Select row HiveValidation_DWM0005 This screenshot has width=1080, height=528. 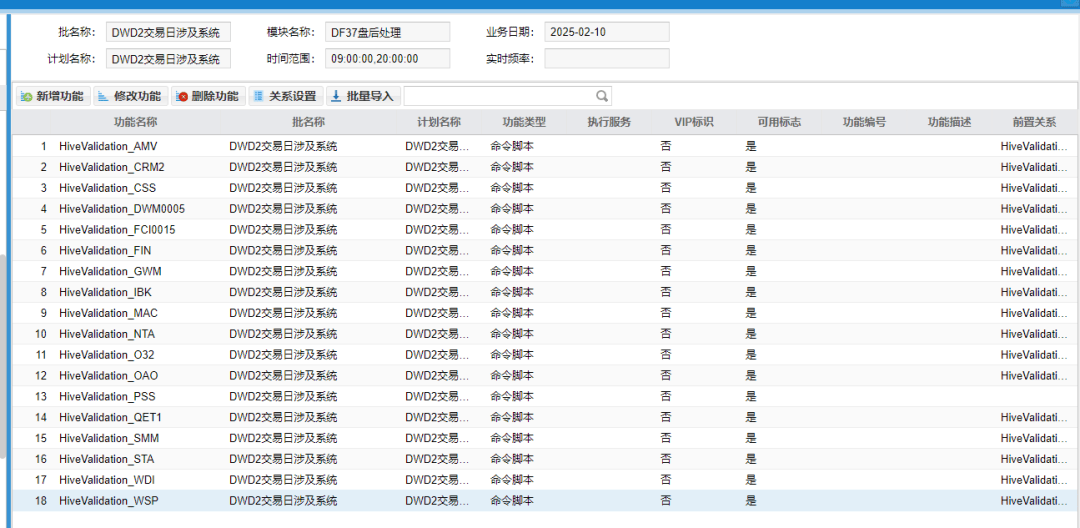(546, 209)
